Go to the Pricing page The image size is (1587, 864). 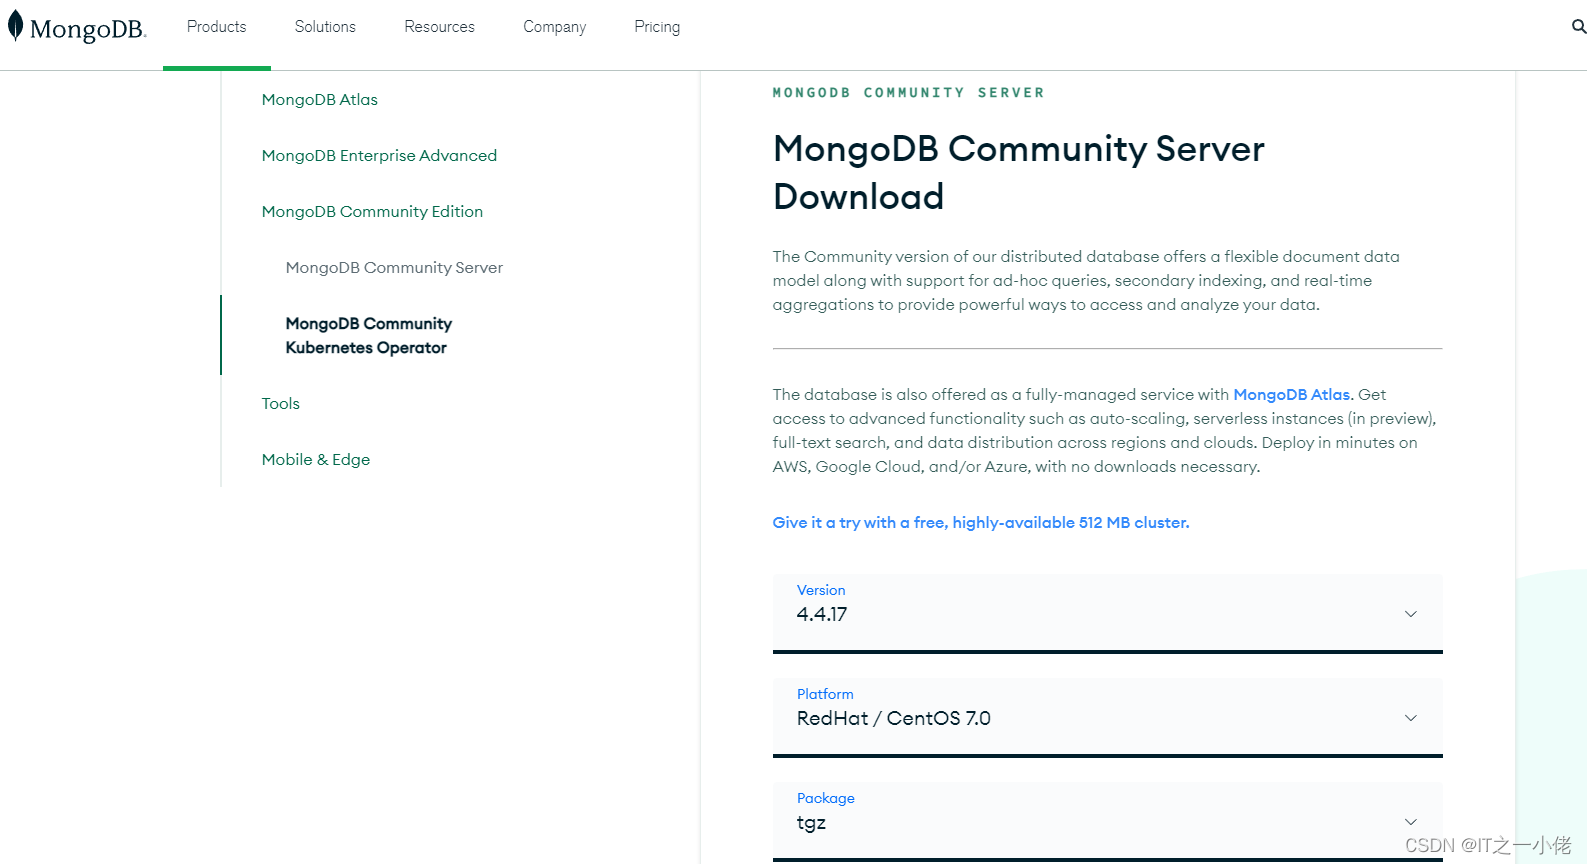657,27
